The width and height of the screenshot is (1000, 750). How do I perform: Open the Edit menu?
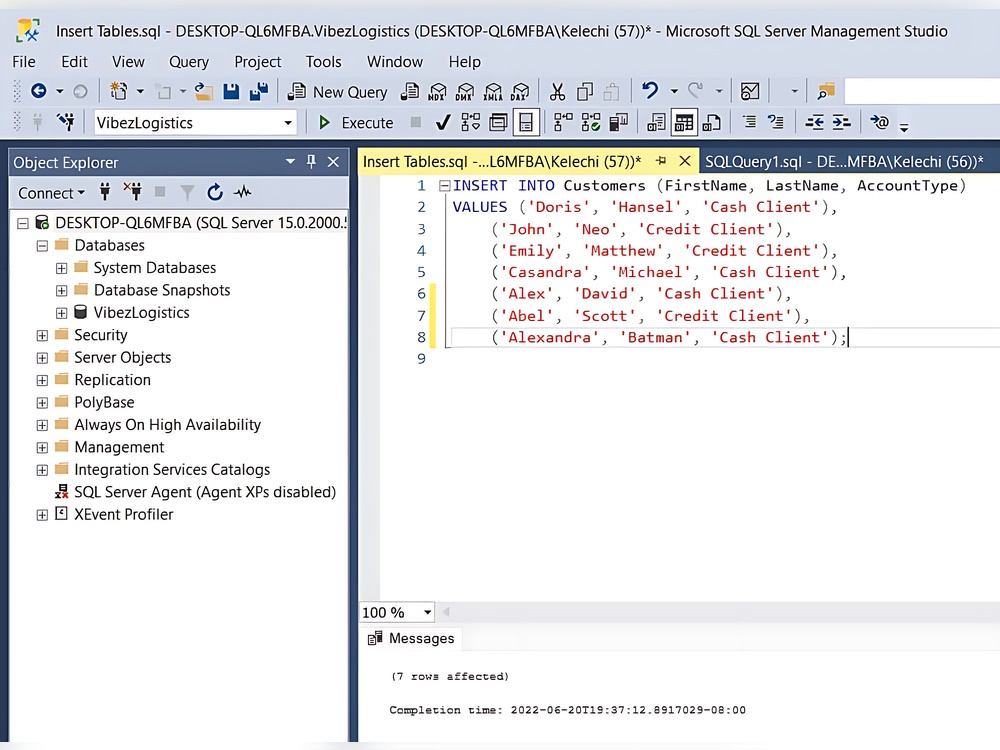(74, 62)
